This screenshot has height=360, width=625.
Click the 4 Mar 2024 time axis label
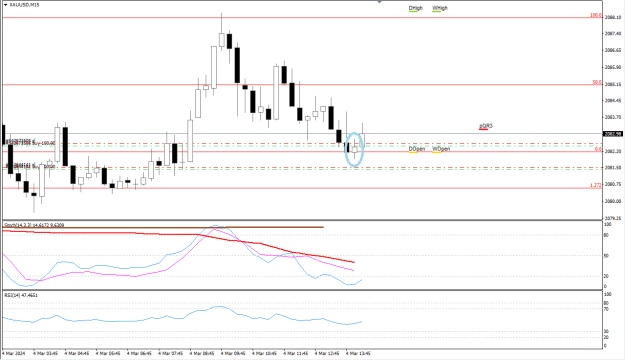tap(13, 353)
